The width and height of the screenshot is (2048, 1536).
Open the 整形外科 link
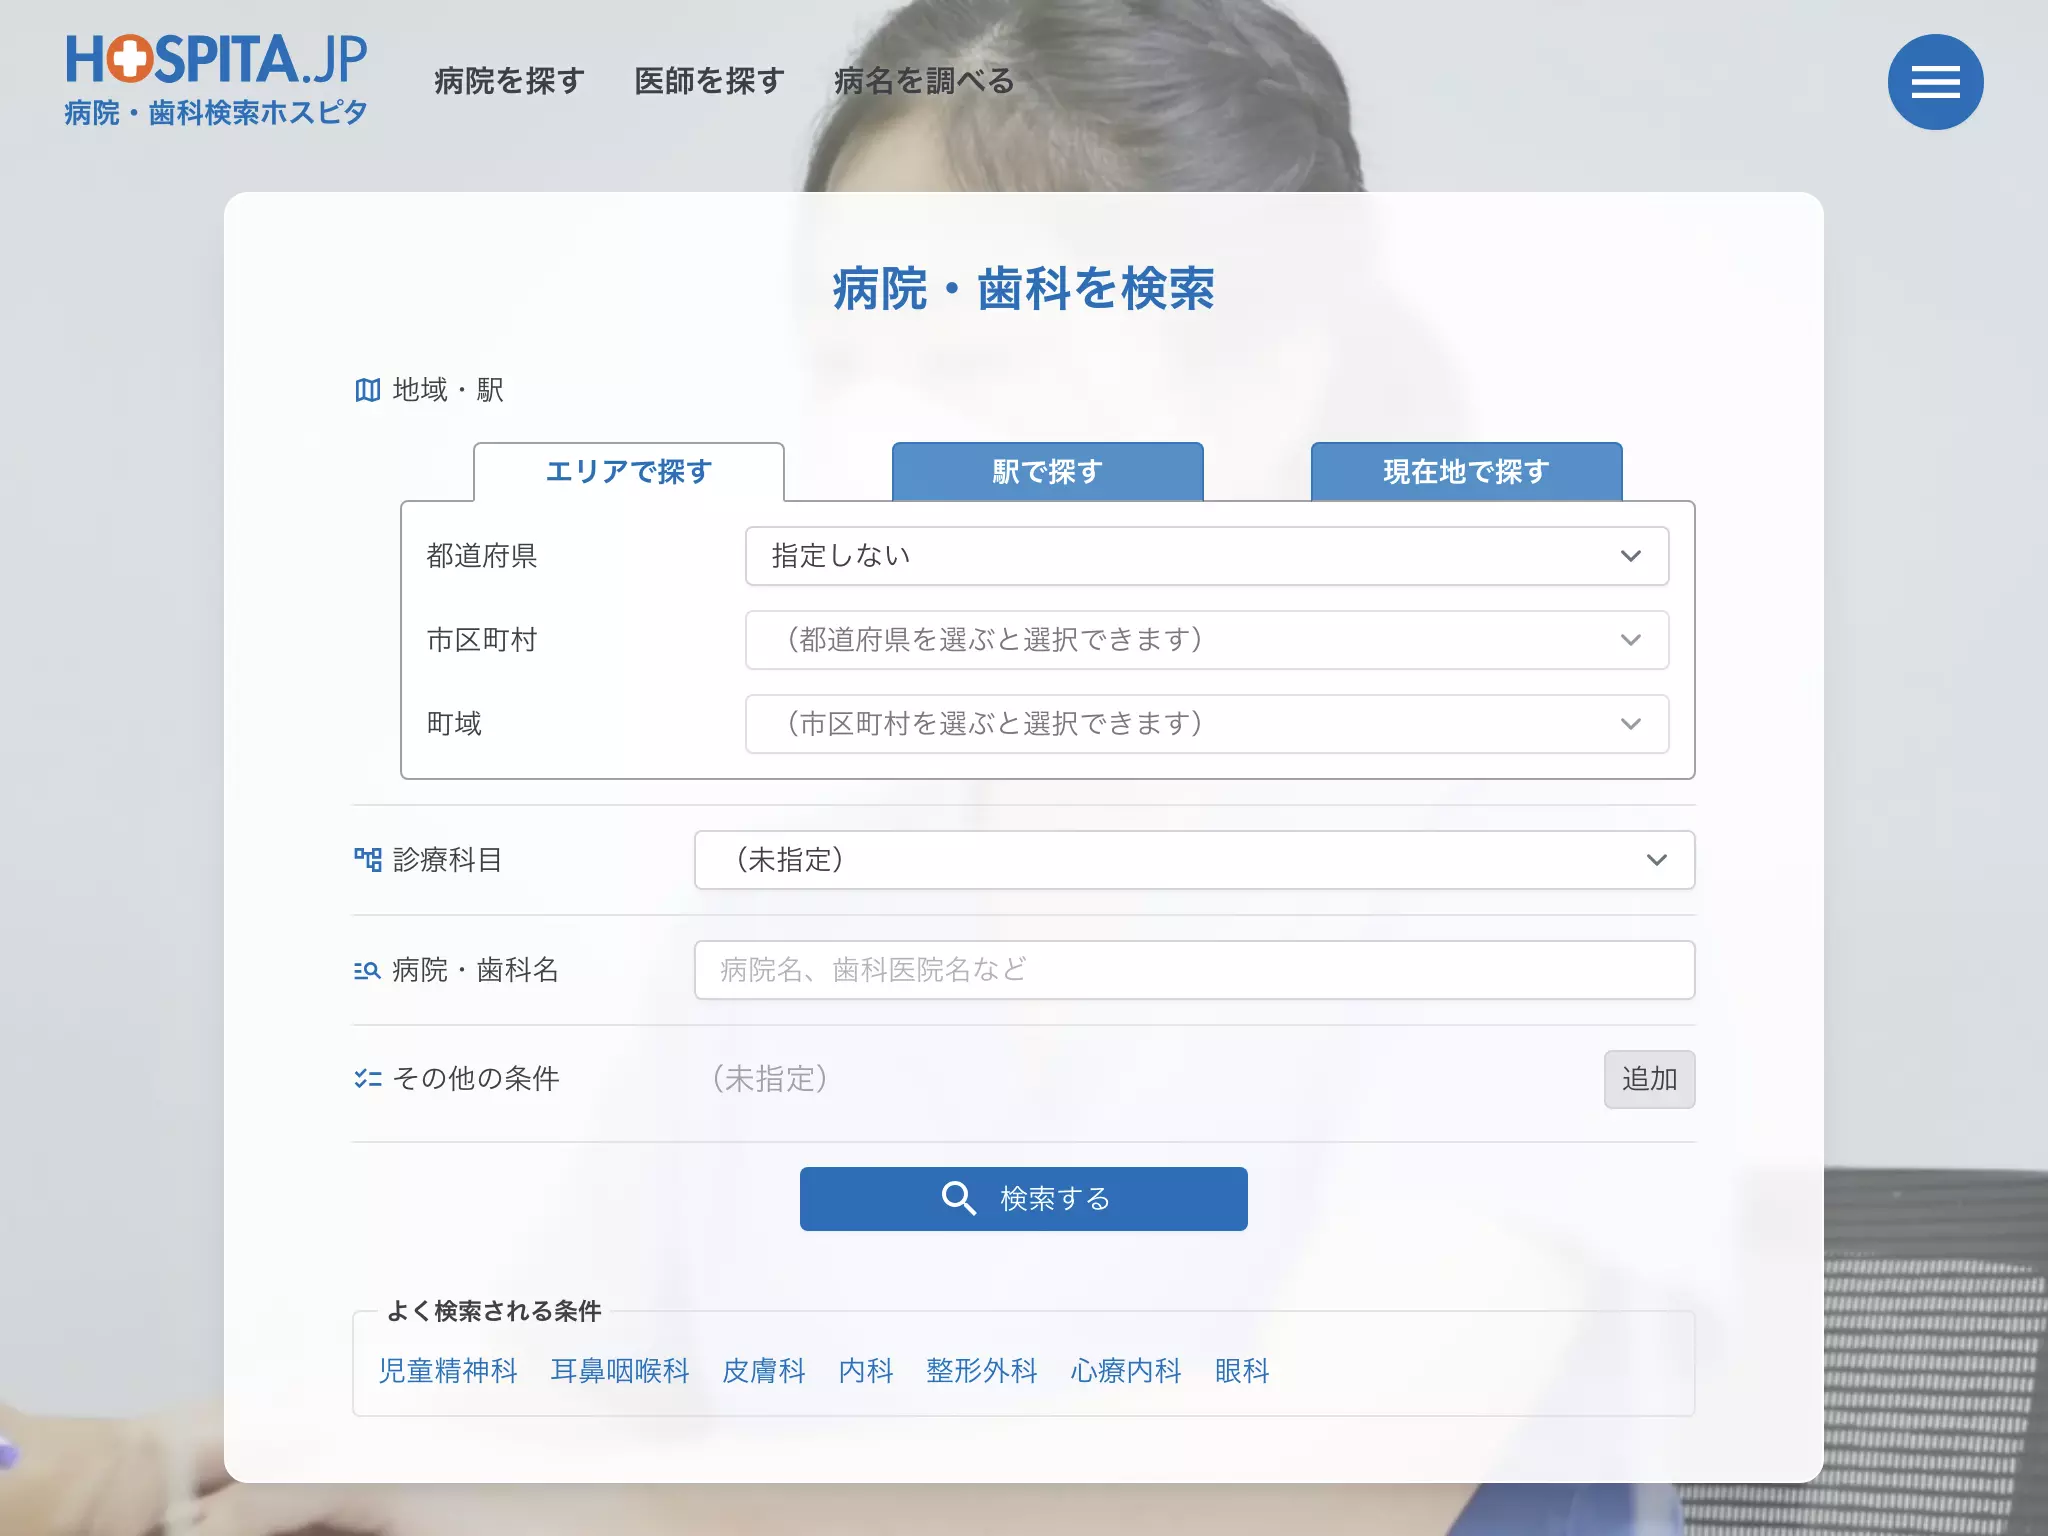tap(982, 1371)
